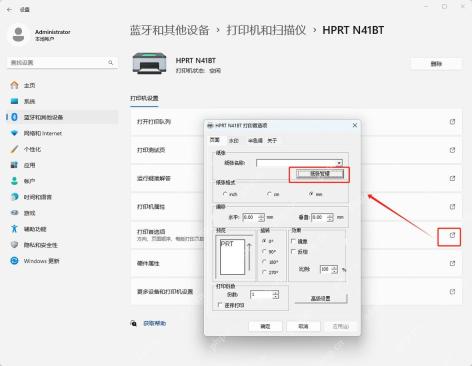Click the 垂直 offset spinner arrows
472x366 pixels.
pyautogui.click(x=330, y=217)
